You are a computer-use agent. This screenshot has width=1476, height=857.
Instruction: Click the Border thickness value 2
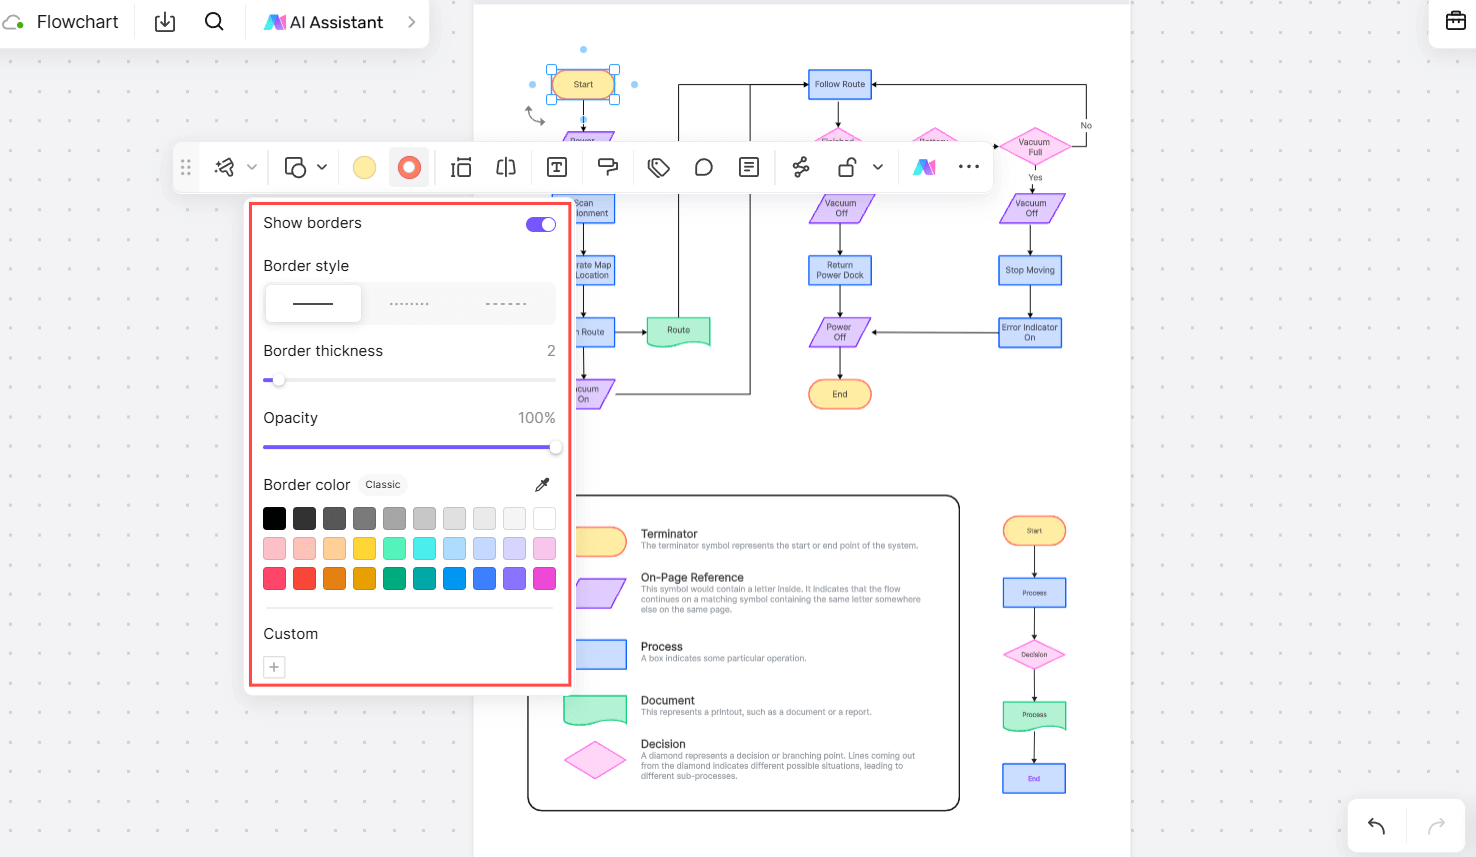tap(551, 351)
